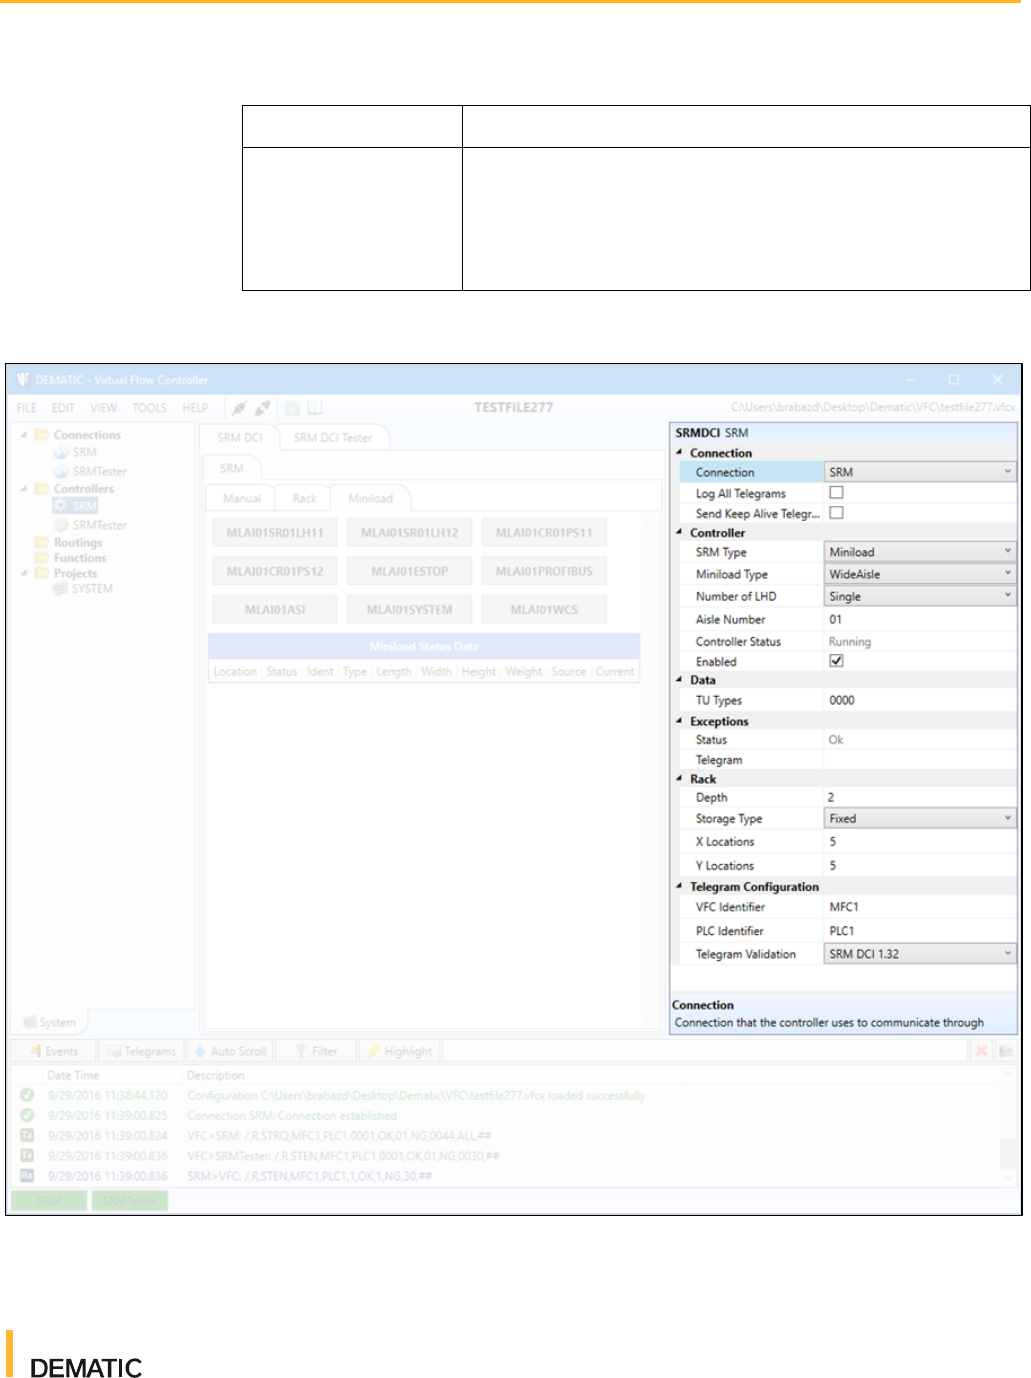
Task: Click the Rack Depth value field
Action: click(x=920, y=797)
